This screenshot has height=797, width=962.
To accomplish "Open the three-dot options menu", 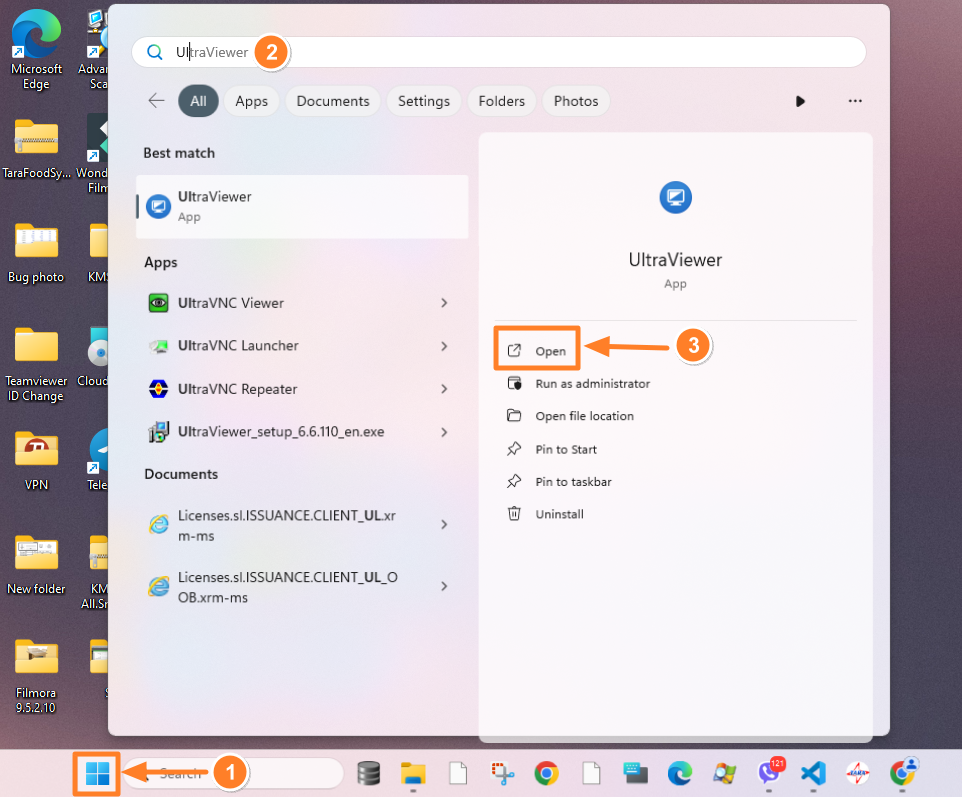I will point(855,101).
